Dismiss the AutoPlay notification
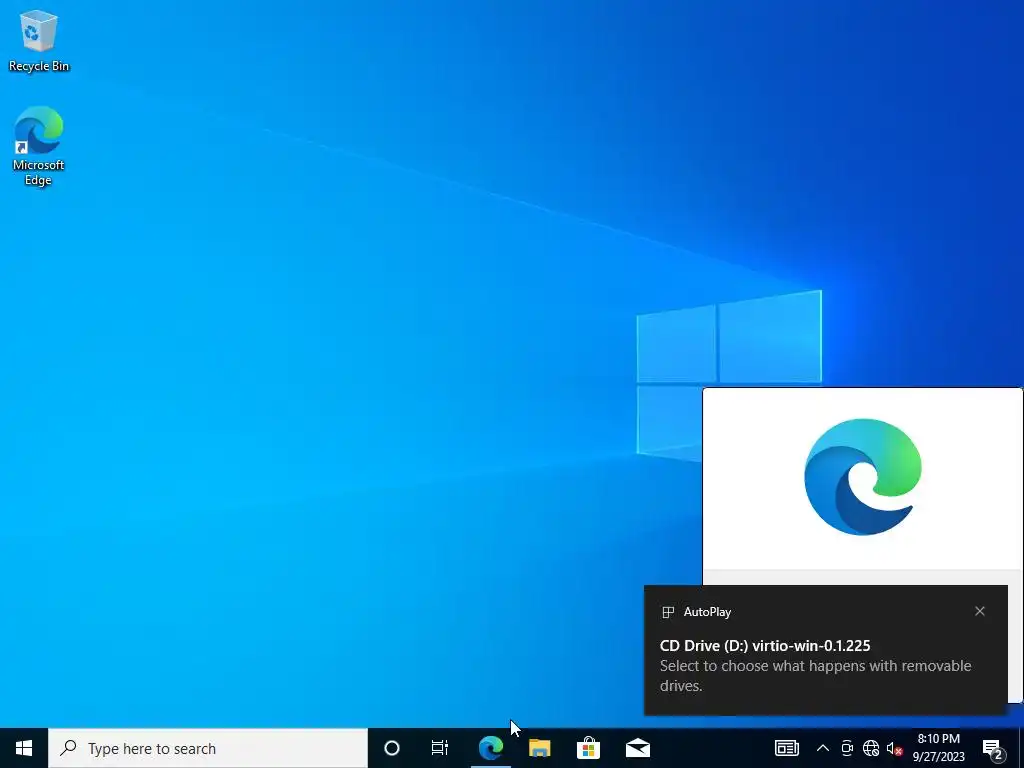This screenshot has height=768, width=1024. click(980, 611)
